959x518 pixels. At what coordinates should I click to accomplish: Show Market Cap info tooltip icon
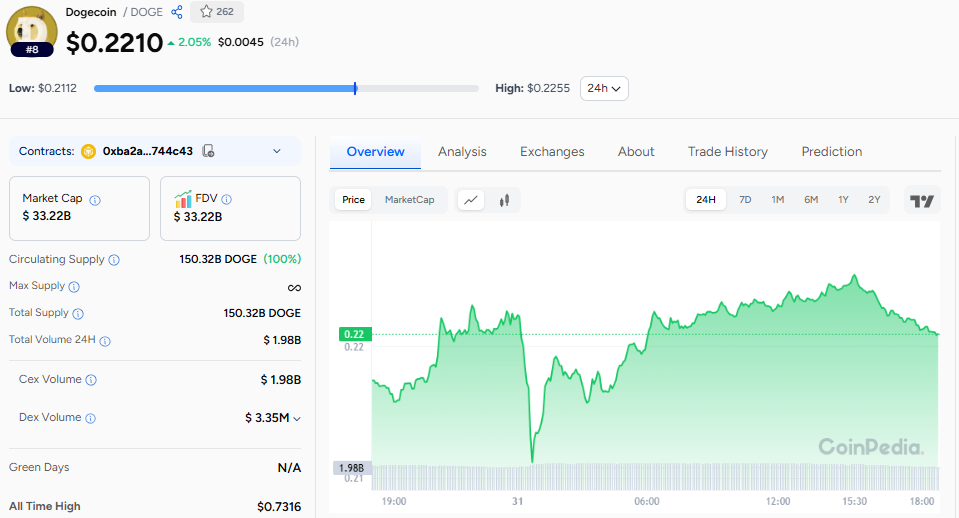[95, 200]
